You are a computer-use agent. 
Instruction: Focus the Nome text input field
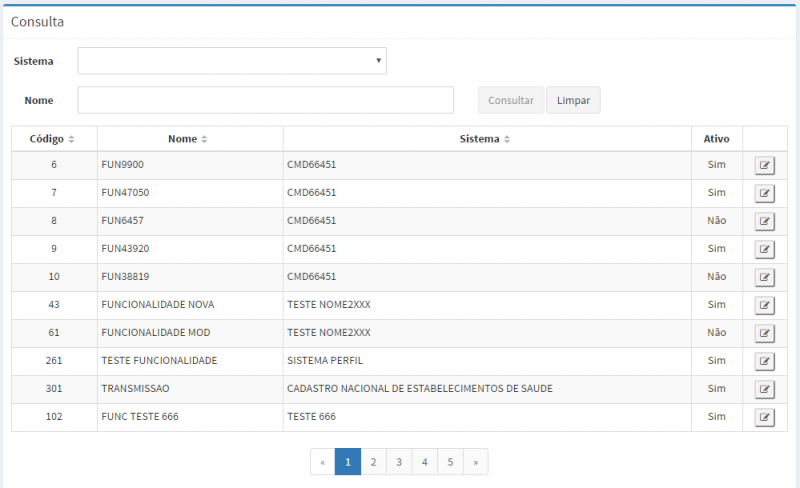pos(265,101)
